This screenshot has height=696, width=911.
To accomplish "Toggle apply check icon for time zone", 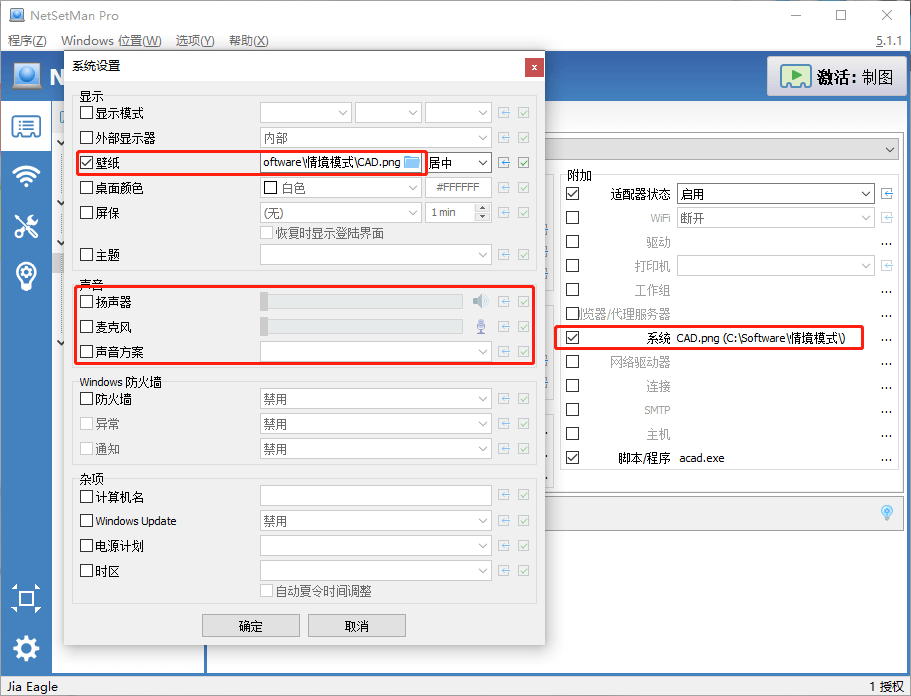I will (x=523, y=571).
